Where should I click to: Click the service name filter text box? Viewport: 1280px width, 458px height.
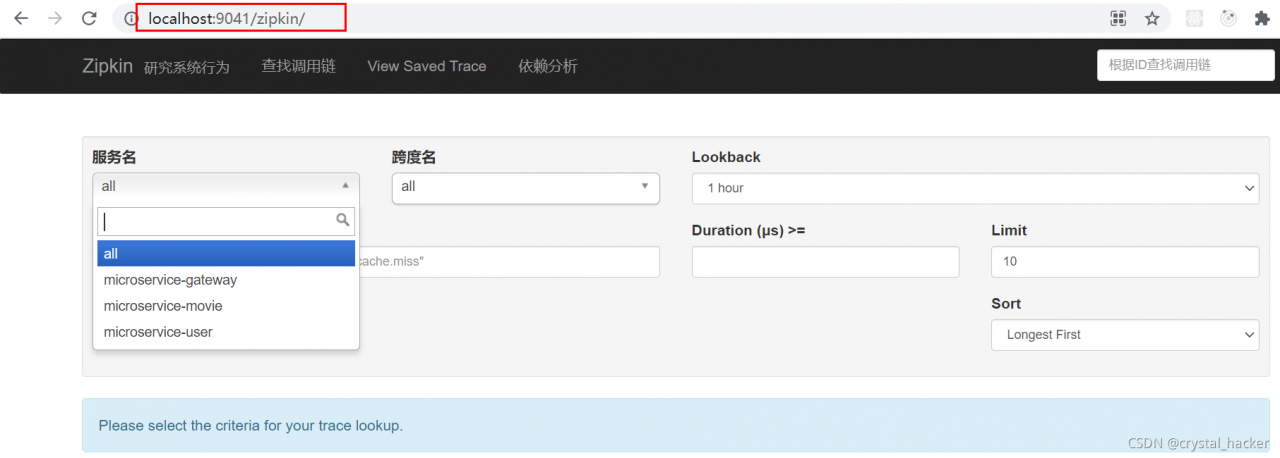point(226,221)
